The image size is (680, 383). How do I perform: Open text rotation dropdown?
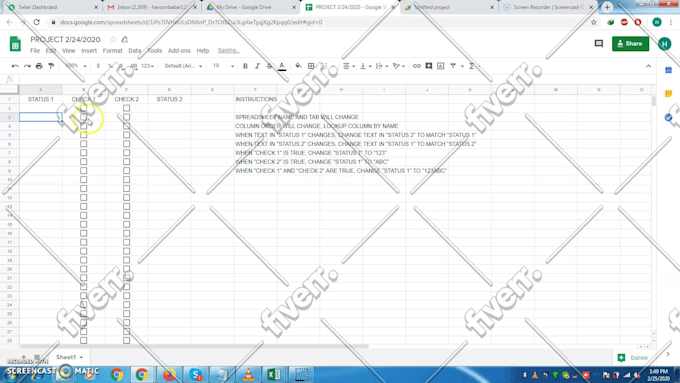click(398, 66)
